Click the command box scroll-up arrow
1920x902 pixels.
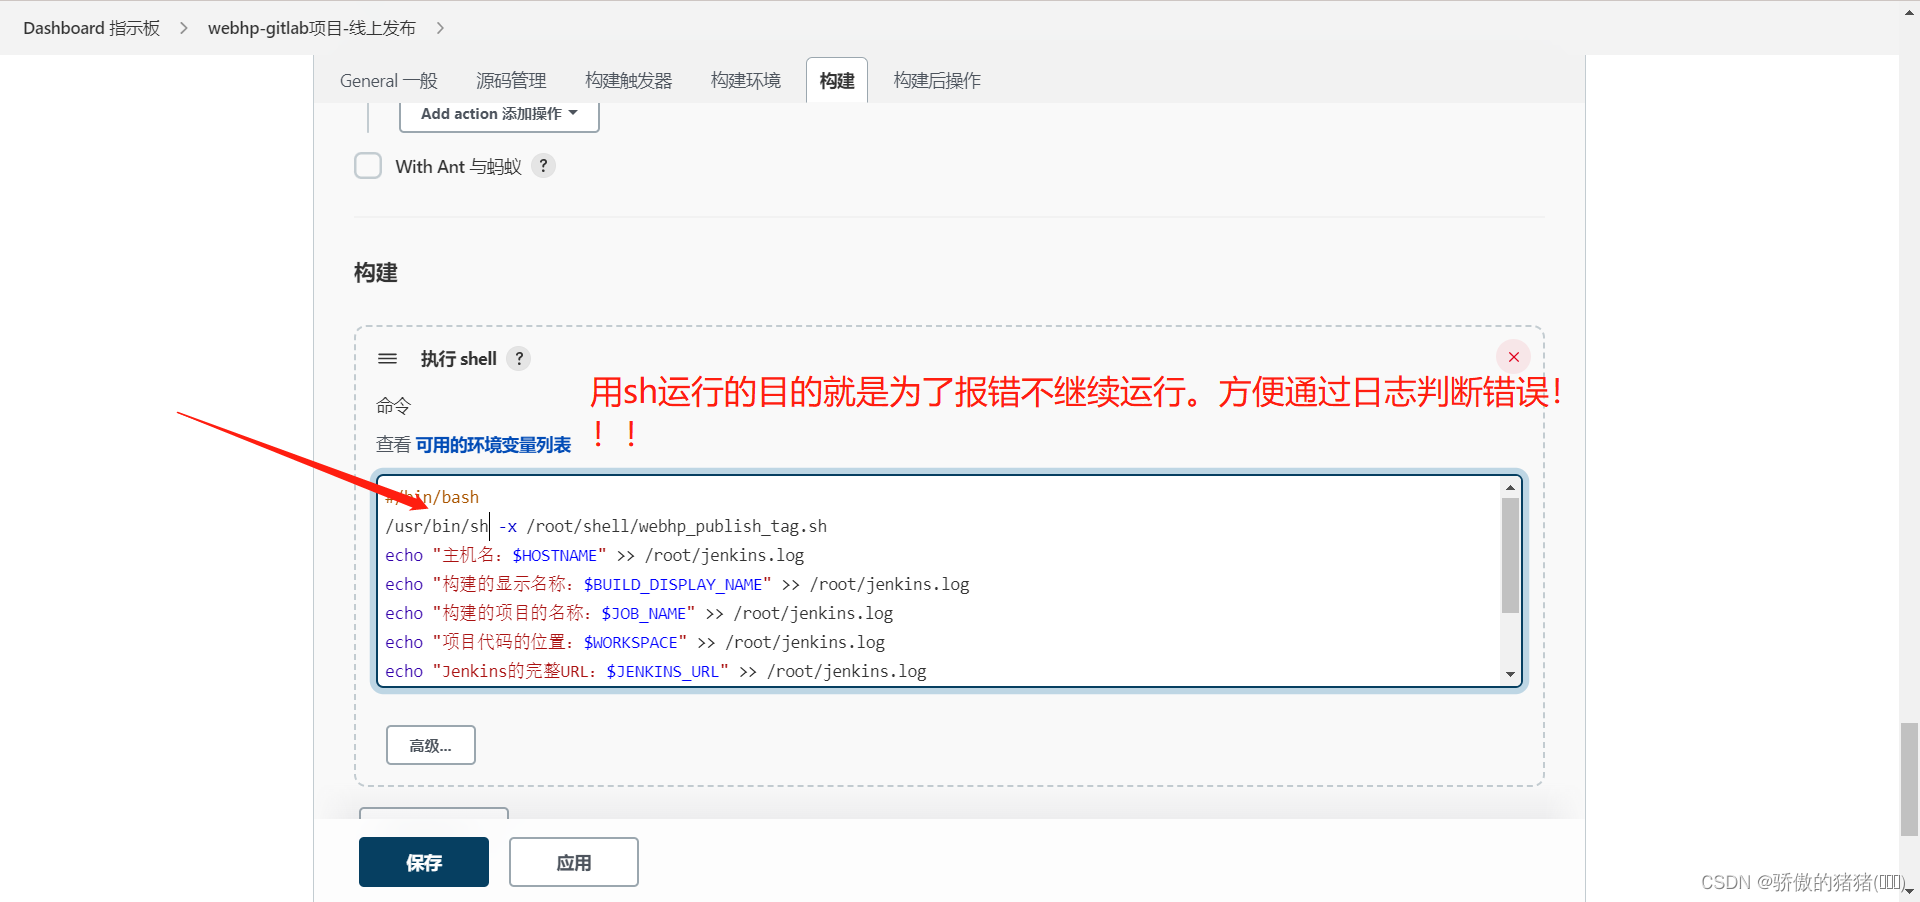point(1510,487)
